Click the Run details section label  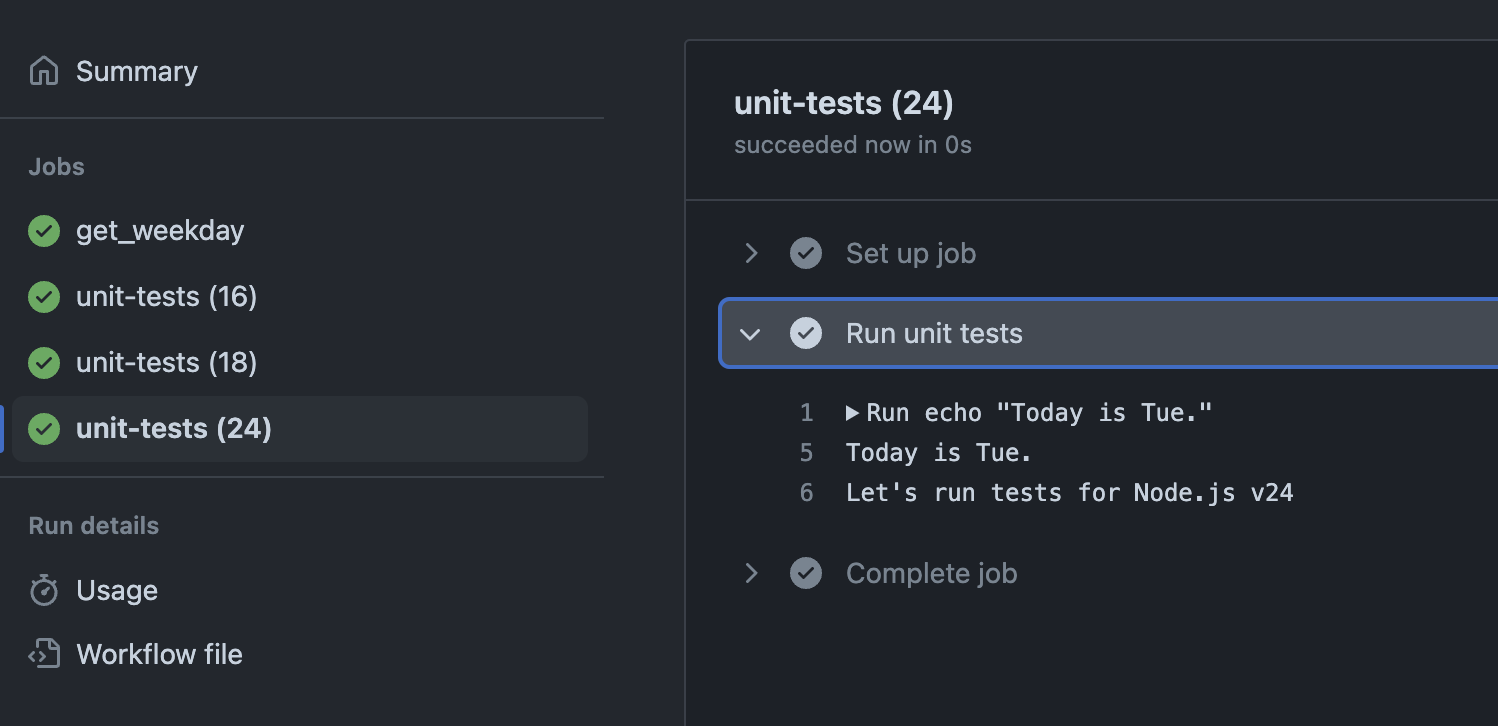(94, 525)
